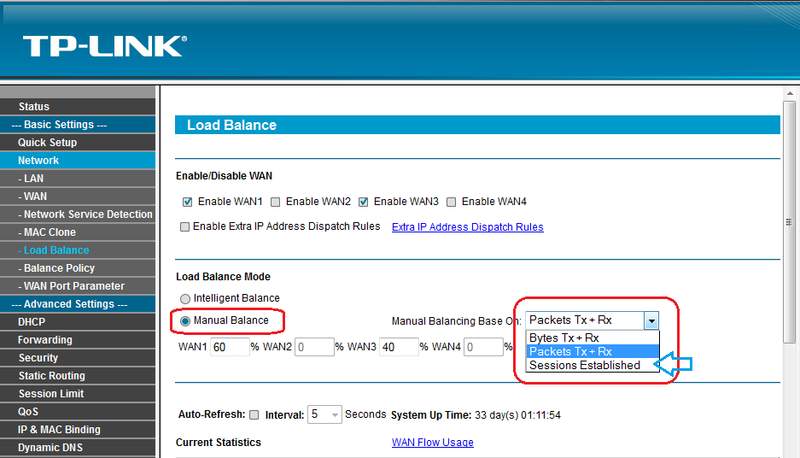Open the WAN Flow Usage link
This screenshot has width=800, height=458.
pyautogui.click(x=433, y=442)
